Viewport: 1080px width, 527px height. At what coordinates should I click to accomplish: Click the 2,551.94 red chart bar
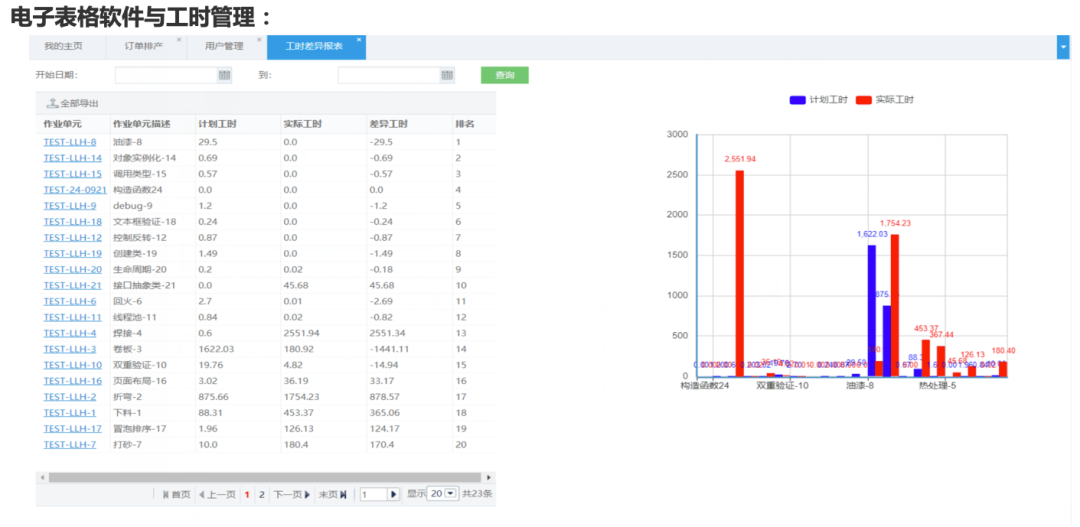(x=740, y=273)
